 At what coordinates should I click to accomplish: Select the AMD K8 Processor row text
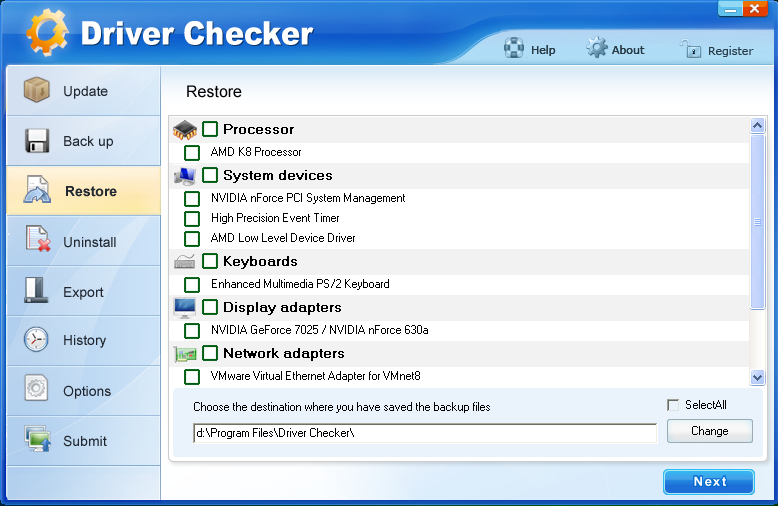[256, 152]
